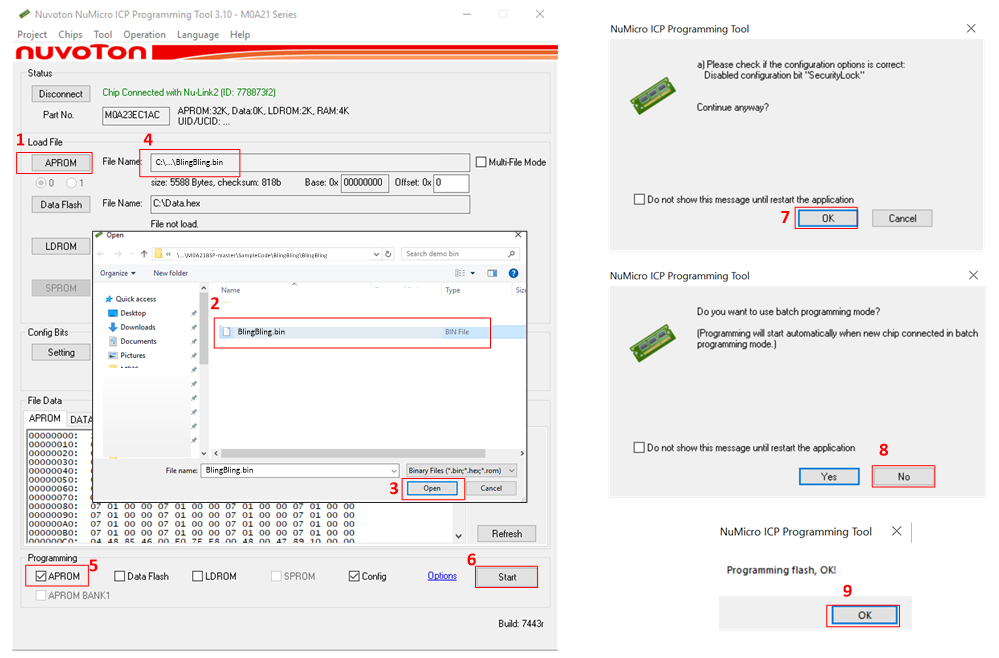Open the Help menu
This screenshot has width=999, height=658.
[240, 34]
